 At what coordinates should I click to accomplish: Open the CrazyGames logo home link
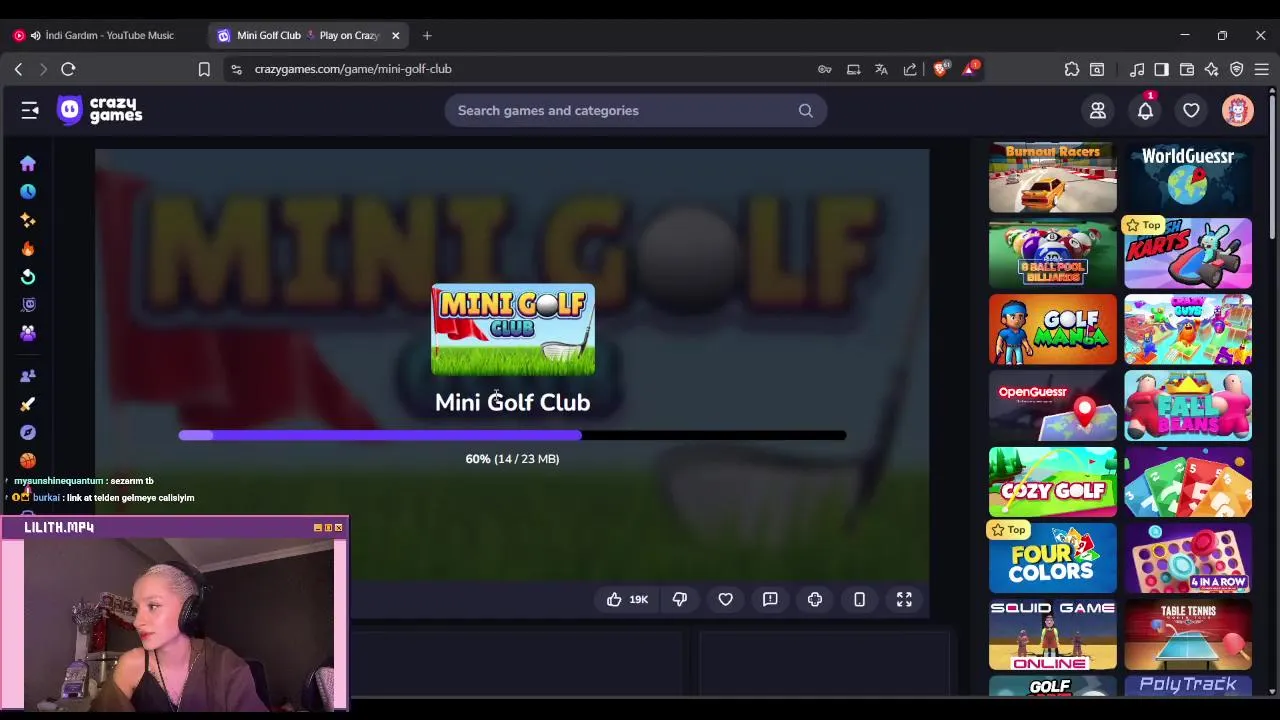(100, 110)
